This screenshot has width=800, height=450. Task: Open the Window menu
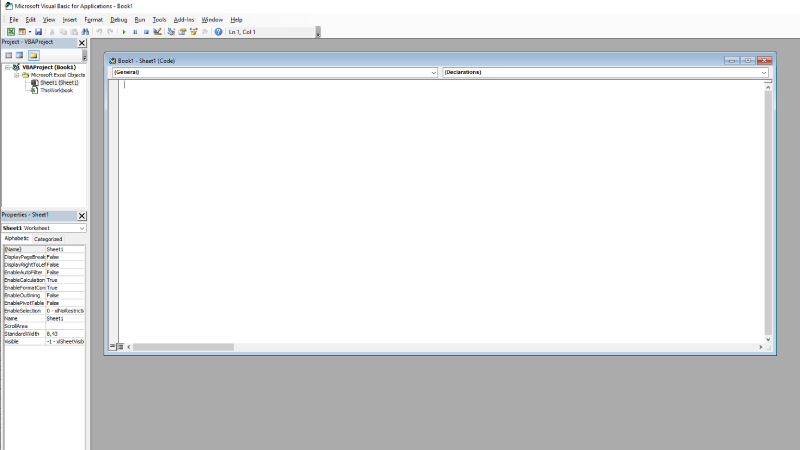click(x=212, y=19)
